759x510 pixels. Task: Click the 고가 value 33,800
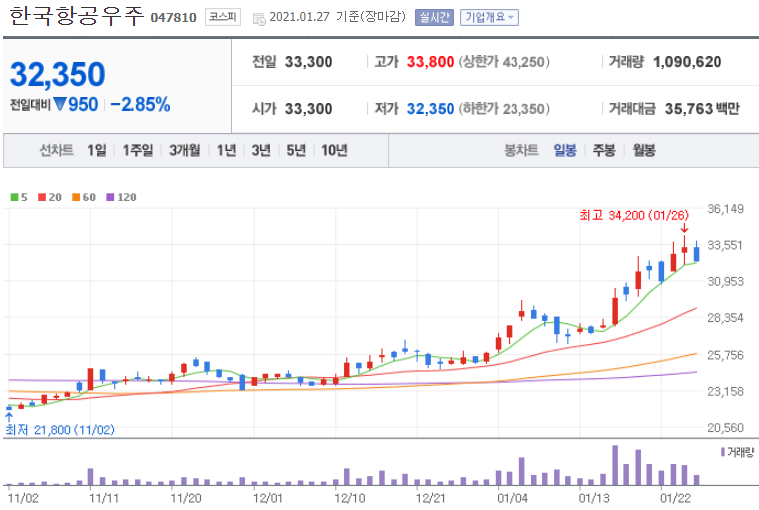(x=430, y=62)
